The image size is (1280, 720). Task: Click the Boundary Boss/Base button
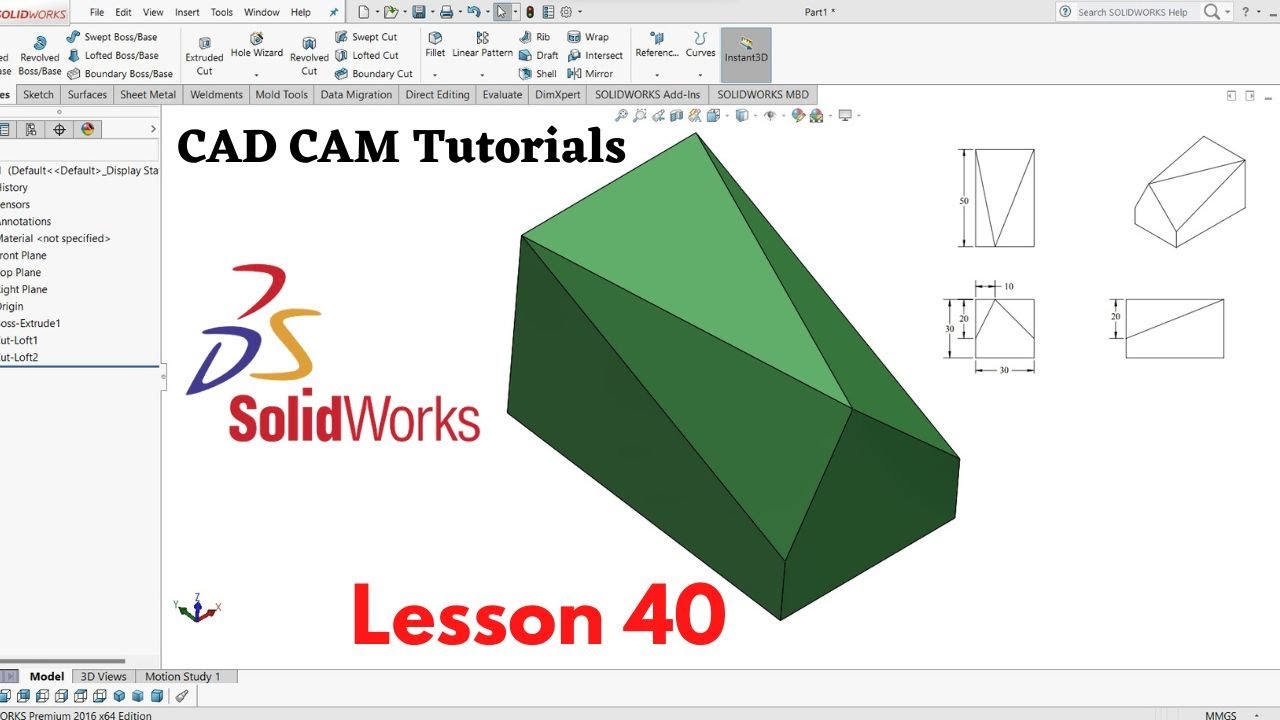[120, 73]
